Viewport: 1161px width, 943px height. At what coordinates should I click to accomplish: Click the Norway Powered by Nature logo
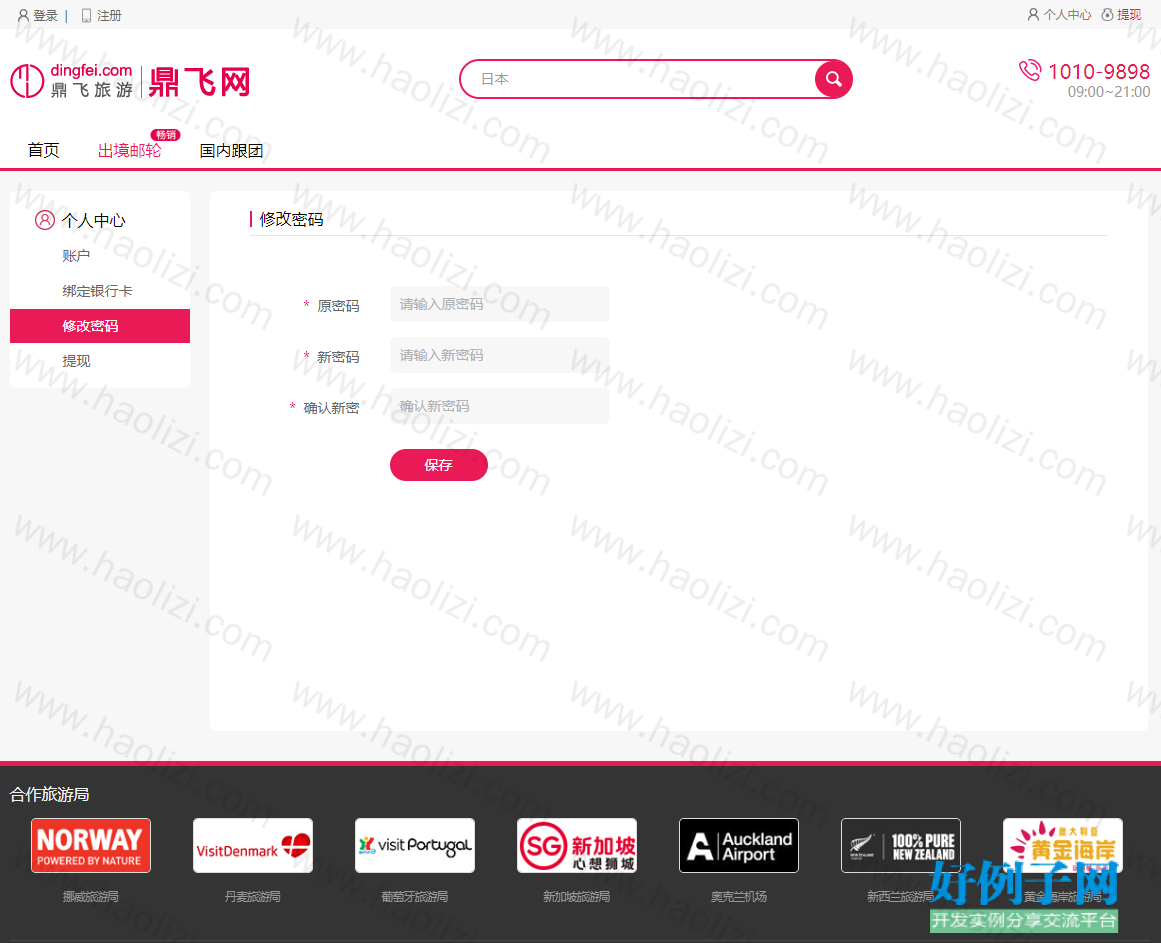point(90,845)
